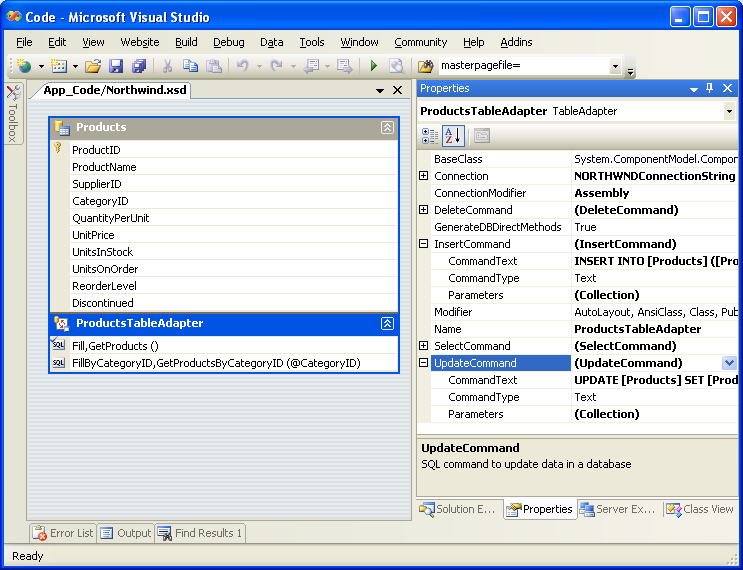Click the Categorized view icon in Properties
This screenshot has height=570, width=743.
click(430, 136)
